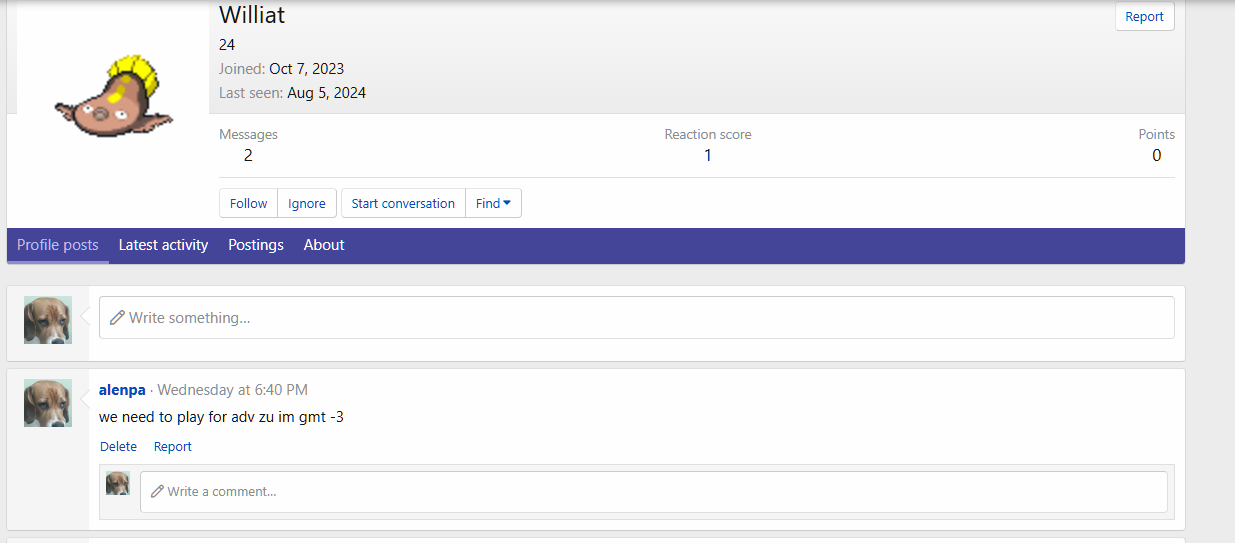Report alenpa's profile post
Image resolution: width=1235 pixels, height=543 pixels.
pyautogui.click(x=172, y=447)
